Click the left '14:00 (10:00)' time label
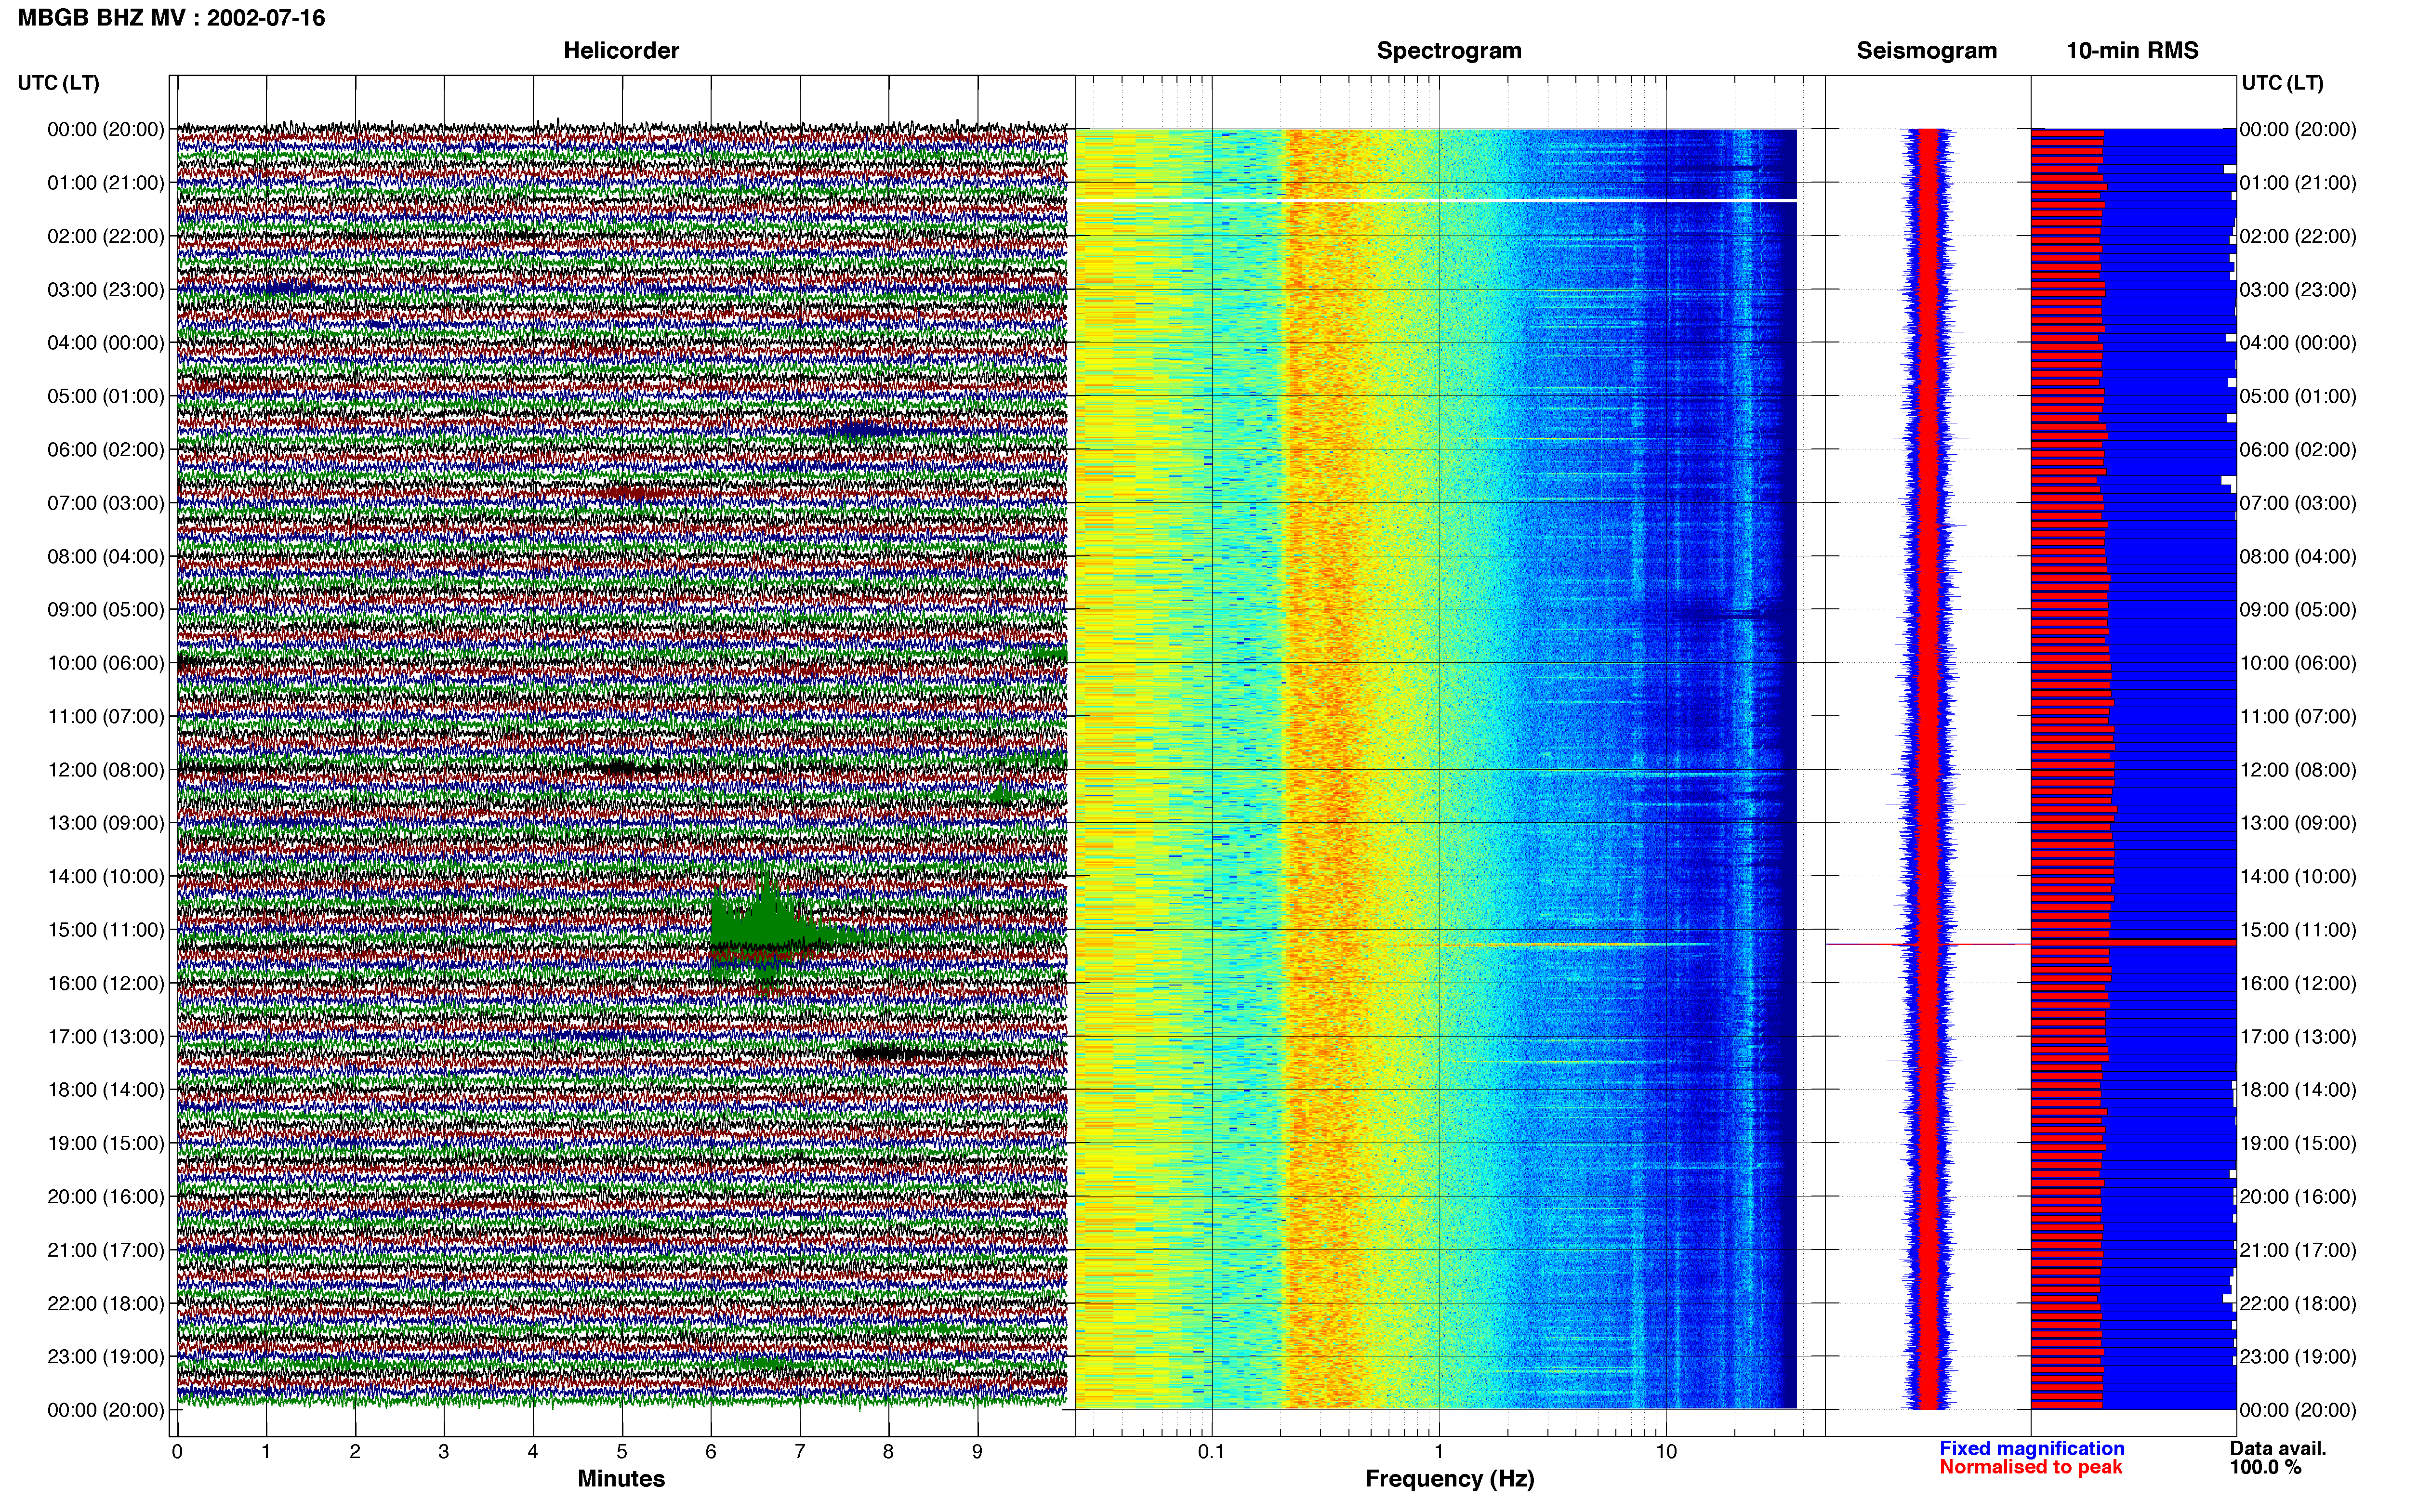 (106, 876)
